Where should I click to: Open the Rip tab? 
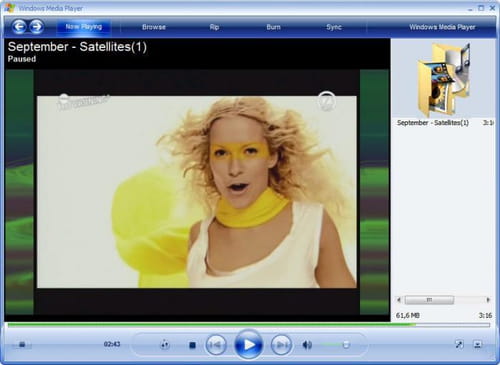214,27
